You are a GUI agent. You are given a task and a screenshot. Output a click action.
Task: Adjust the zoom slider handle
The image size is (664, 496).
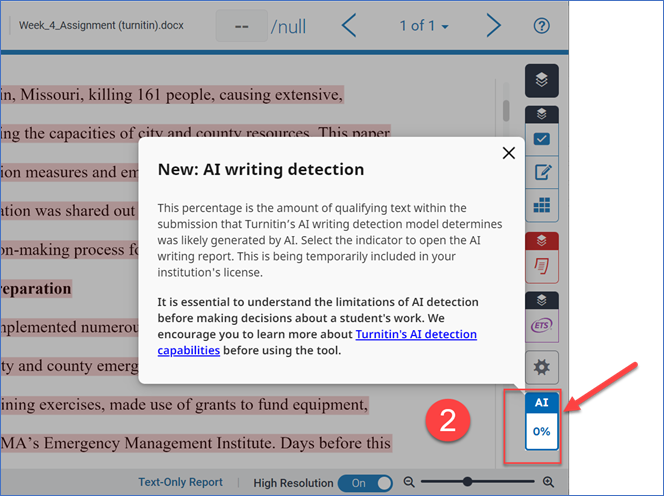pyautogui.click(x=468, y=482)
